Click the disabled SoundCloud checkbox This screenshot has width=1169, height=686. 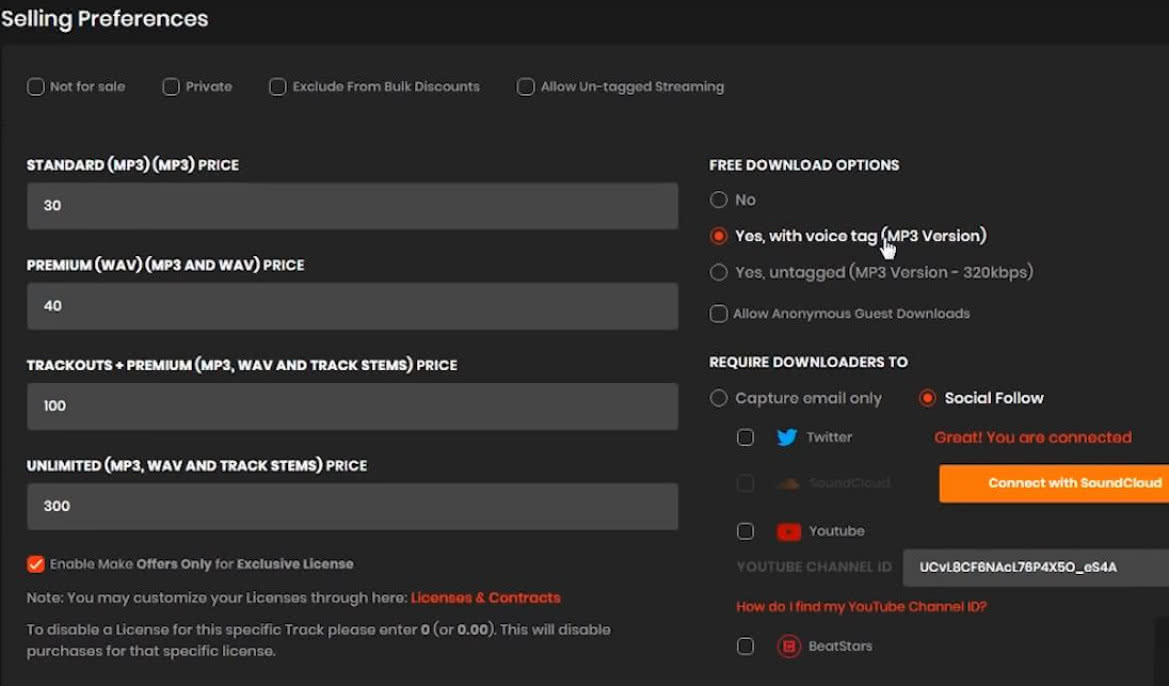tap(745, 483)
